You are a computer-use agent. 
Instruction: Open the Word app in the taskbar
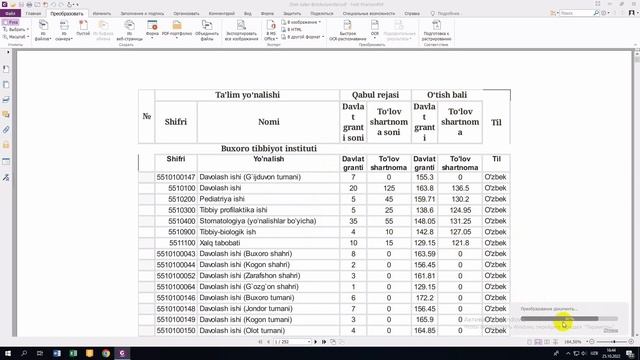[x=57, y=353]
